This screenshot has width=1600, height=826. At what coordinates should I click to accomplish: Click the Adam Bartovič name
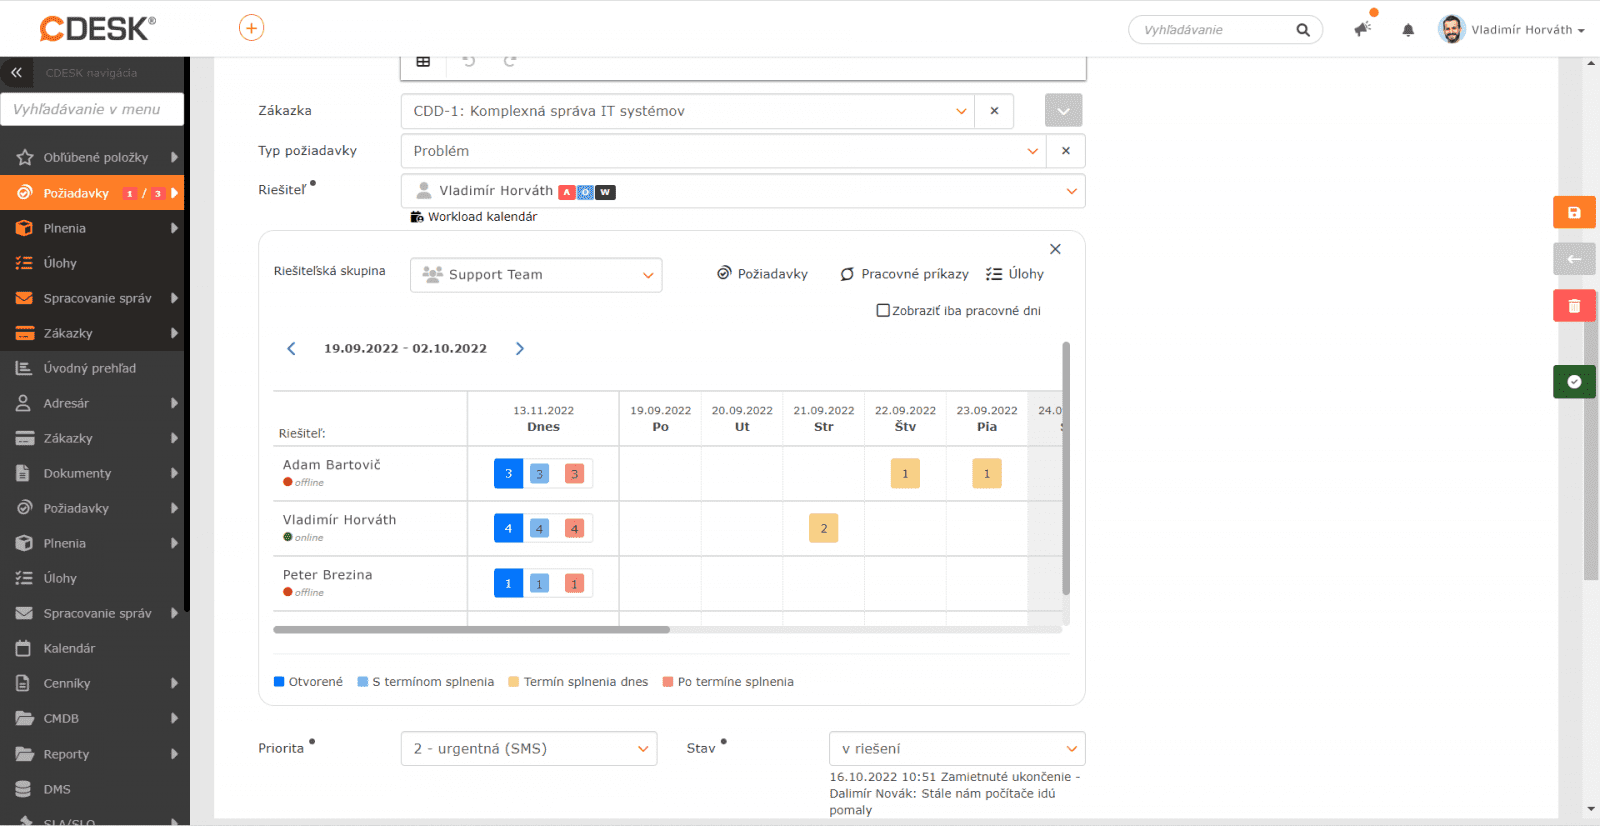click(331, 465)
